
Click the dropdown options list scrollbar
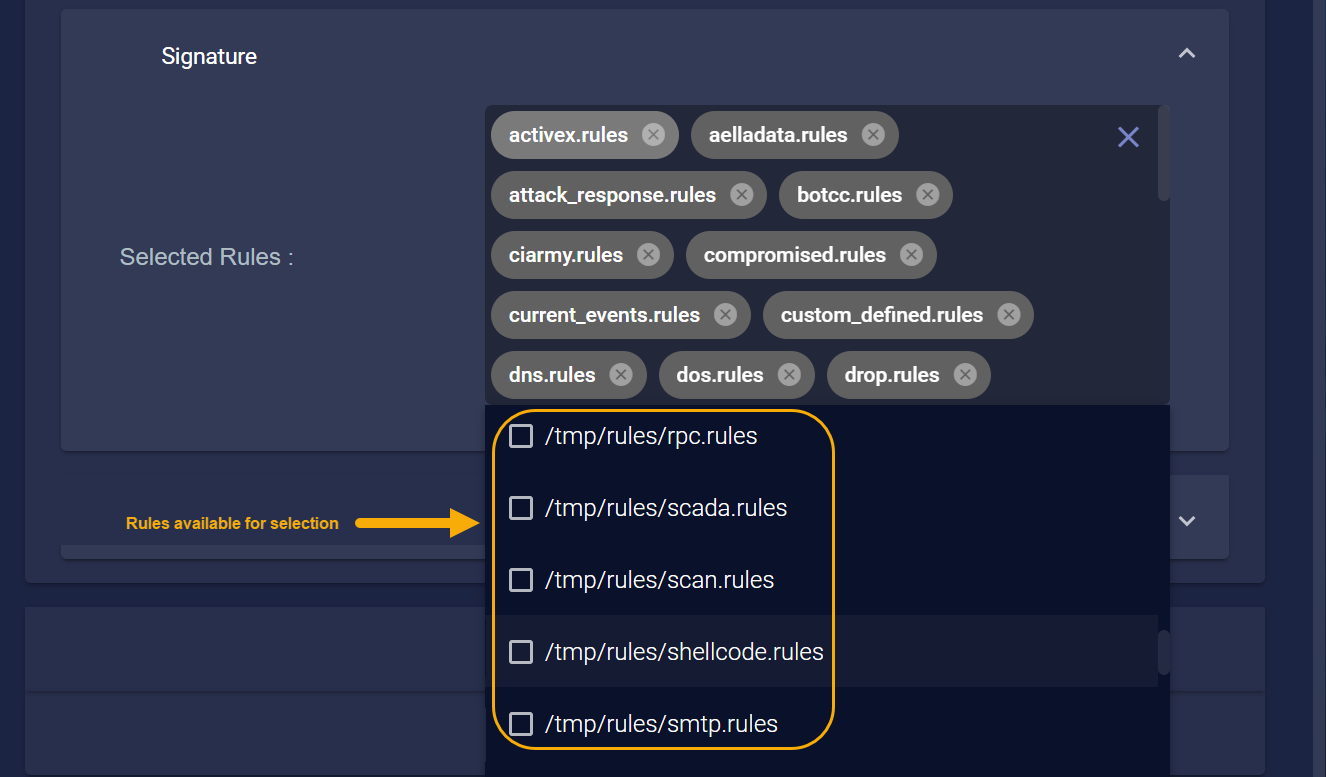1164,652
